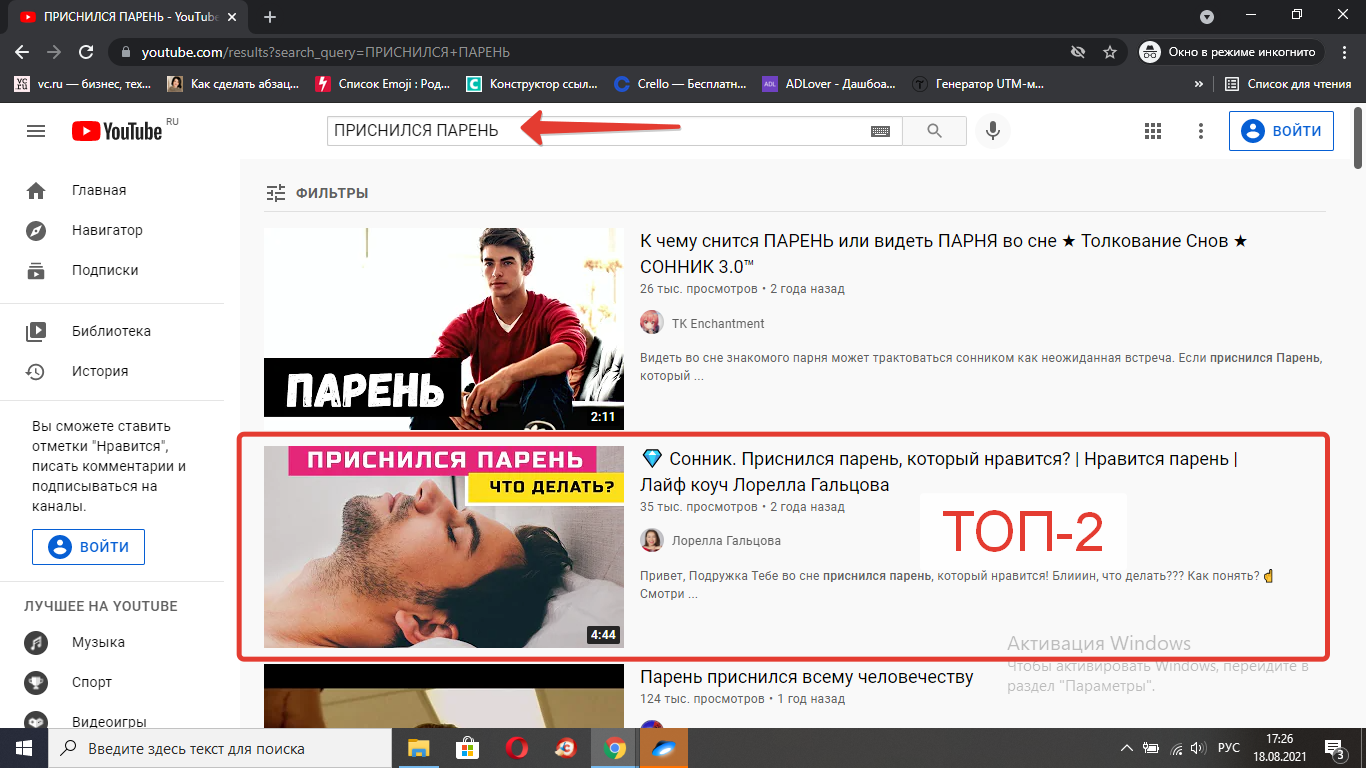1366x768 pixels.
Task: Open the TK Enchantment channel link
Action: 718,323
